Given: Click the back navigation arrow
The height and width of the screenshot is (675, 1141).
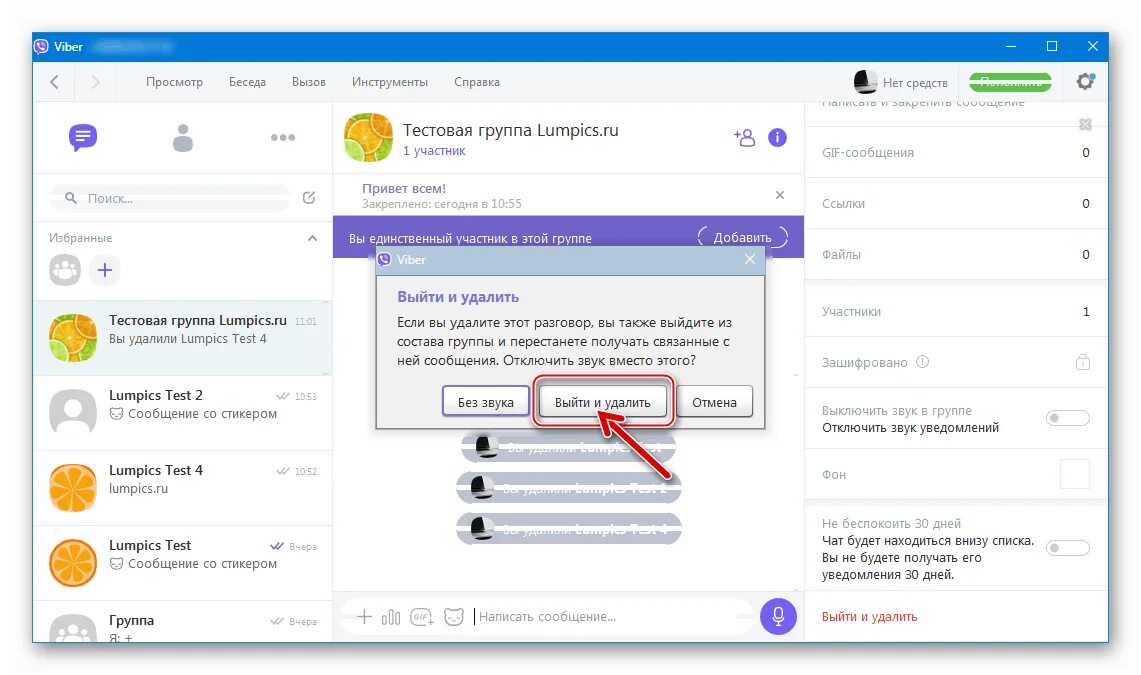Looking at the screenshot, I should (x=55, y=82).
